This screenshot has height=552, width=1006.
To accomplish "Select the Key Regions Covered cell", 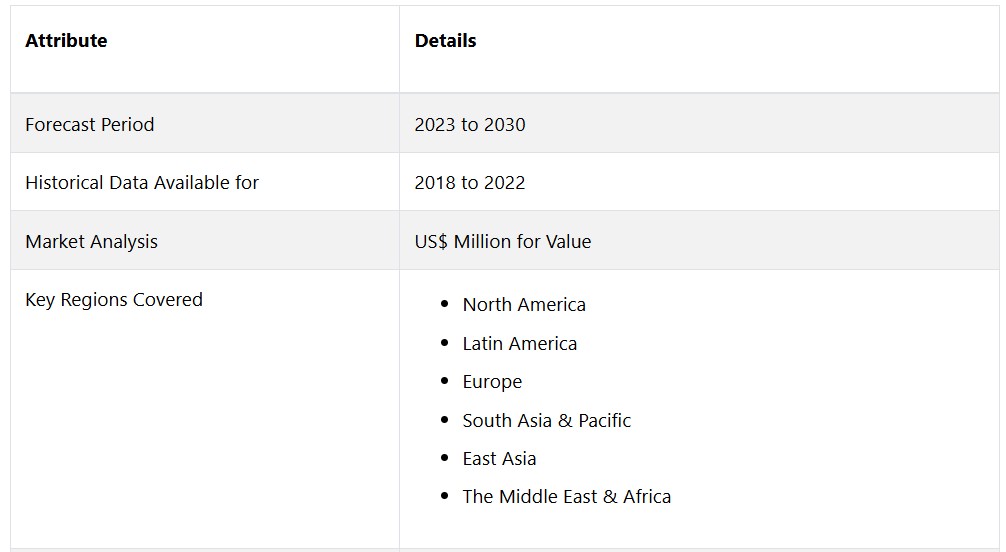I will (114, 300).
